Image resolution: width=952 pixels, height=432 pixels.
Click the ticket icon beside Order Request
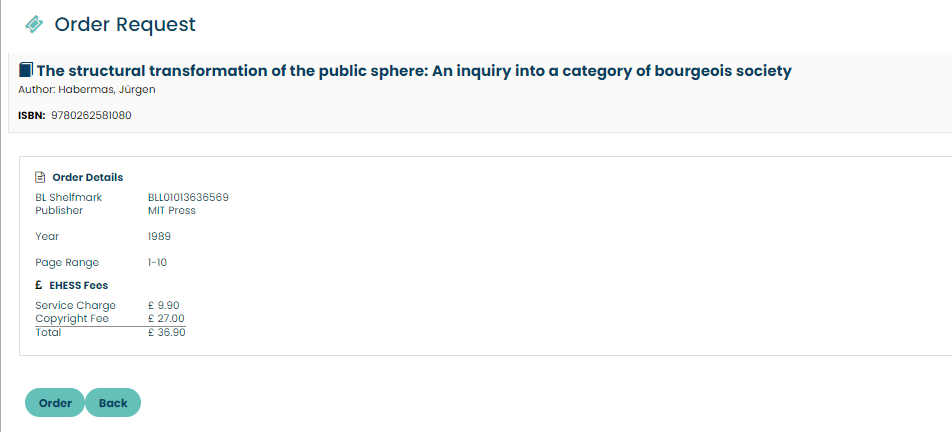tap(34, 24)
